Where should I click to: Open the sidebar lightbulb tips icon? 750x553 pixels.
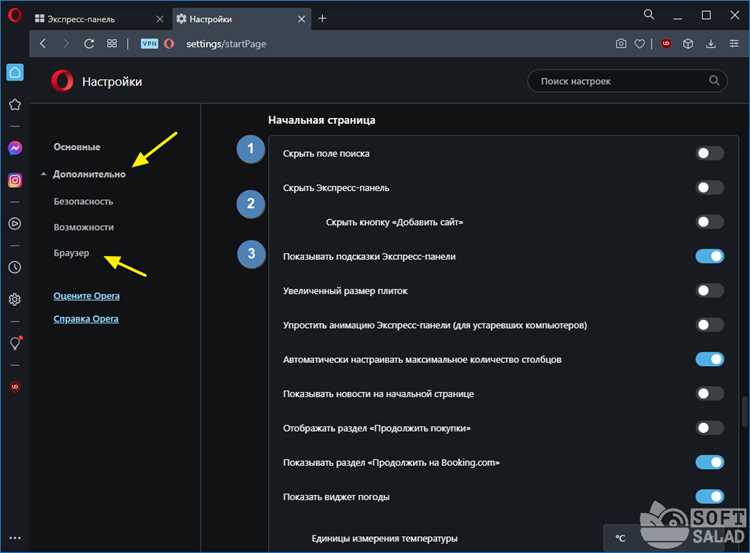click(16, 343)
